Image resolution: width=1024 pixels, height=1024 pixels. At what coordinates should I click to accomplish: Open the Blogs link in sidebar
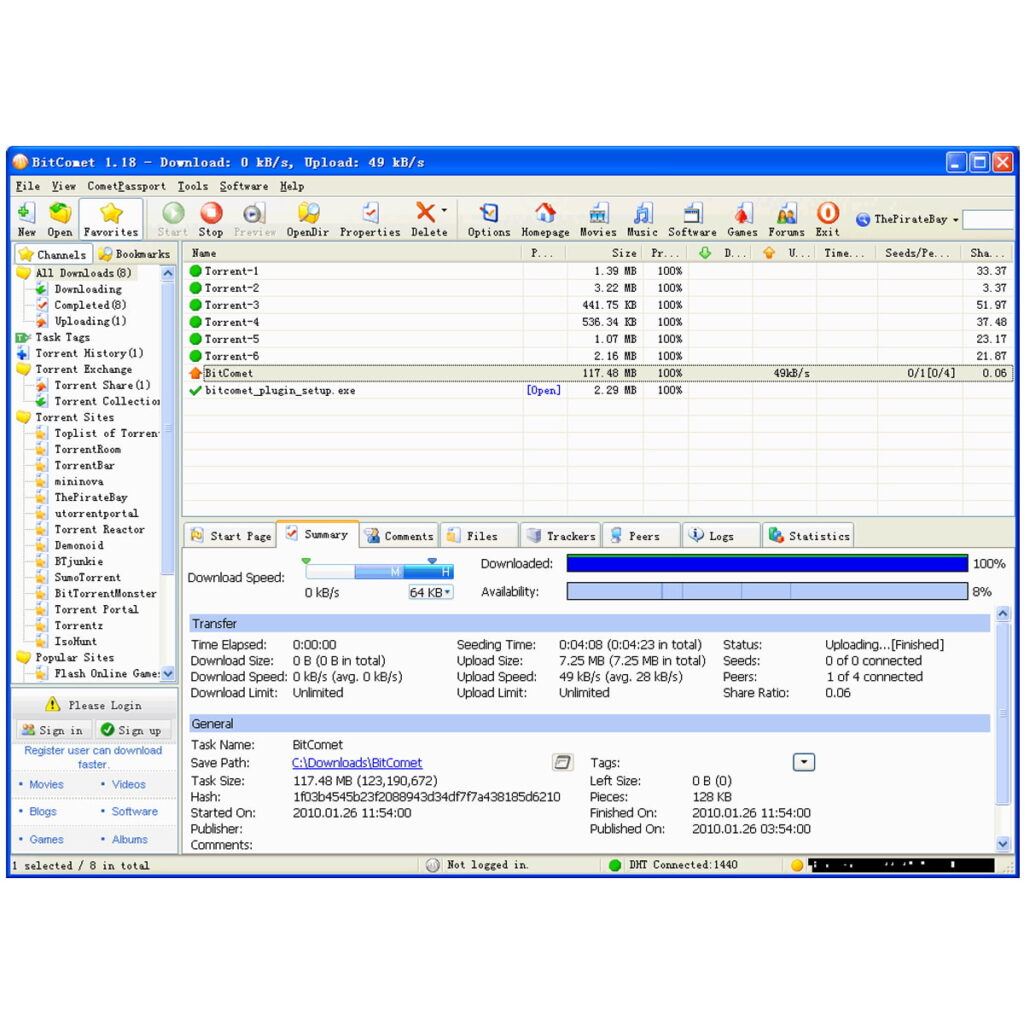click(42, 811)
